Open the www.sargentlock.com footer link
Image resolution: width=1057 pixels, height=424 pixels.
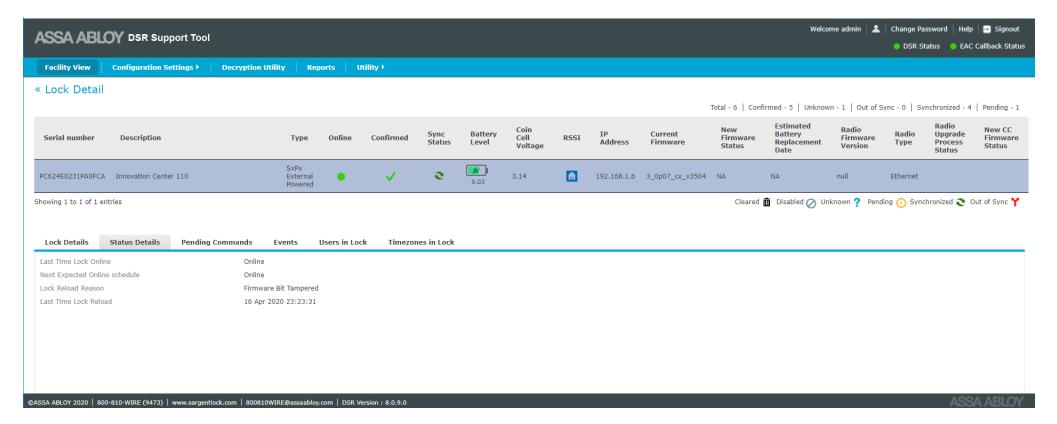tap(204, 402)
